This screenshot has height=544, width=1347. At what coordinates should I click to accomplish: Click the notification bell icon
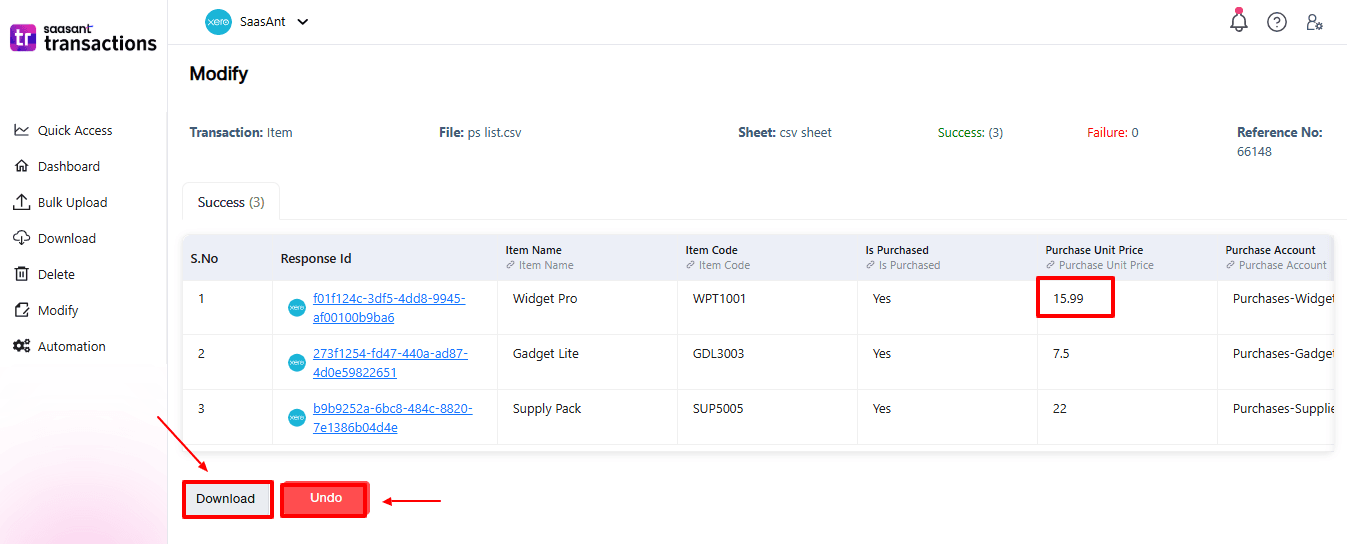point(1239,21)
